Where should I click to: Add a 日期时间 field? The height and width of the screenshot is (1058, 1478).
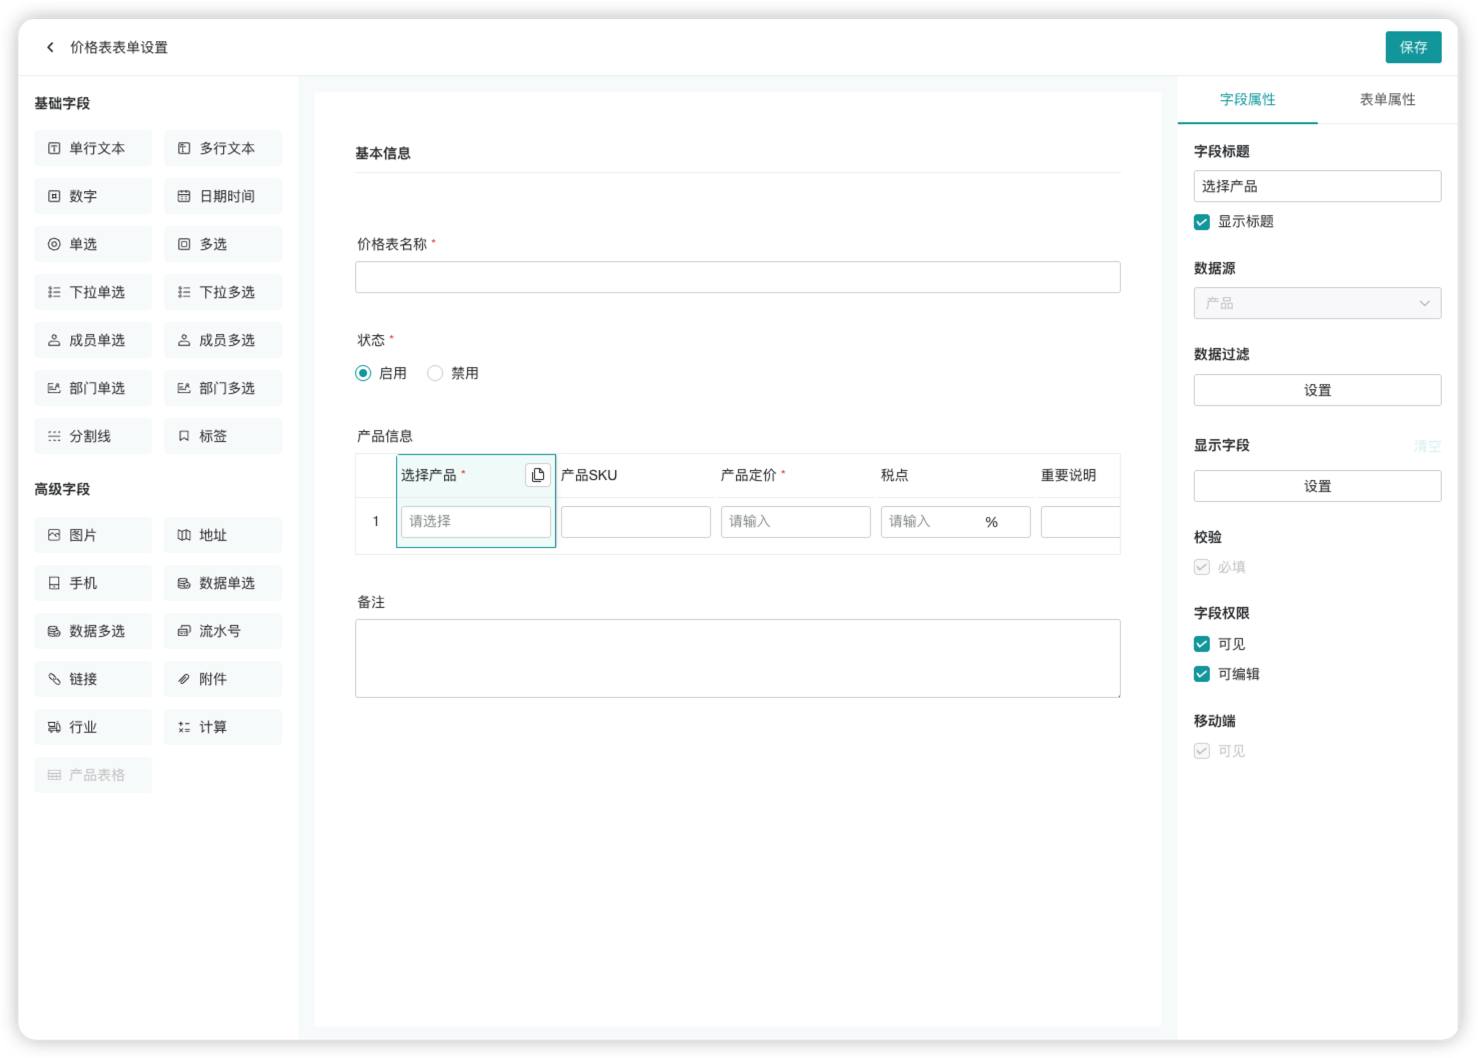(x=223, y=196)
